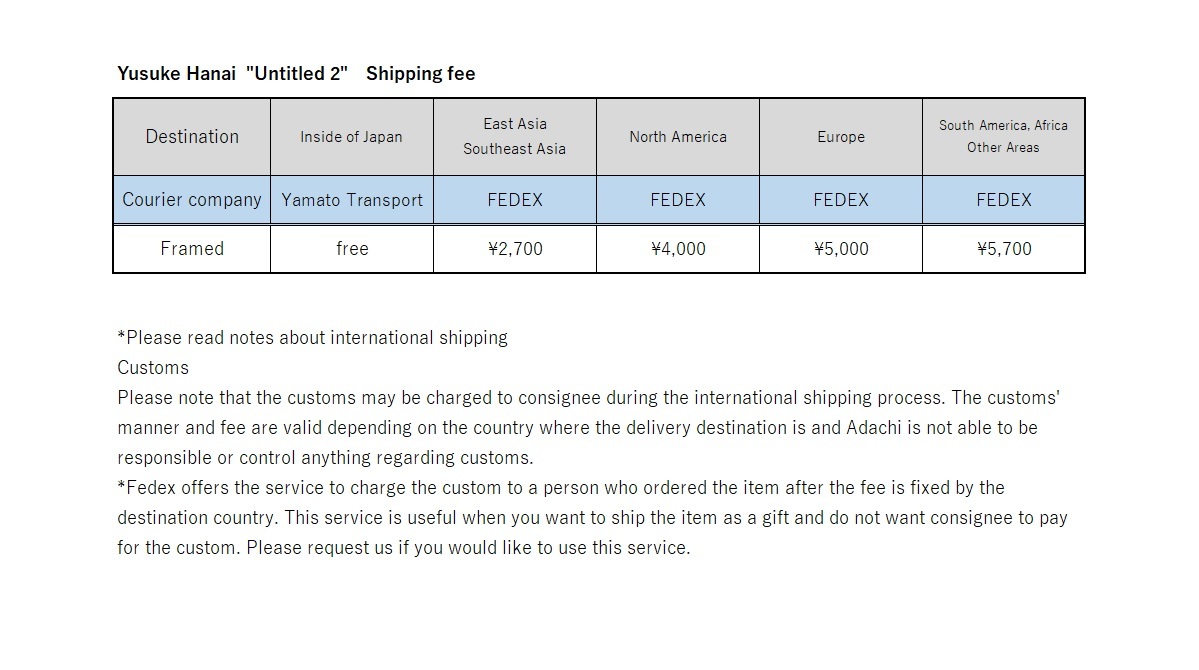
Task: Click FEDEX cell under North America
Action: point(677,200)
